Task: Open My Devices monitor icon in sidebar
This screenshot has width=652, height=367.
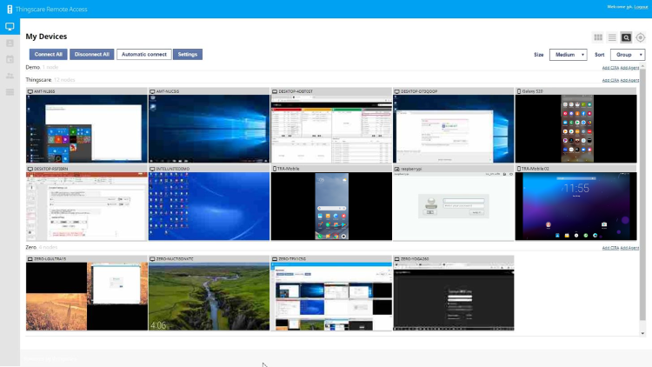Action: pos(10,27)
